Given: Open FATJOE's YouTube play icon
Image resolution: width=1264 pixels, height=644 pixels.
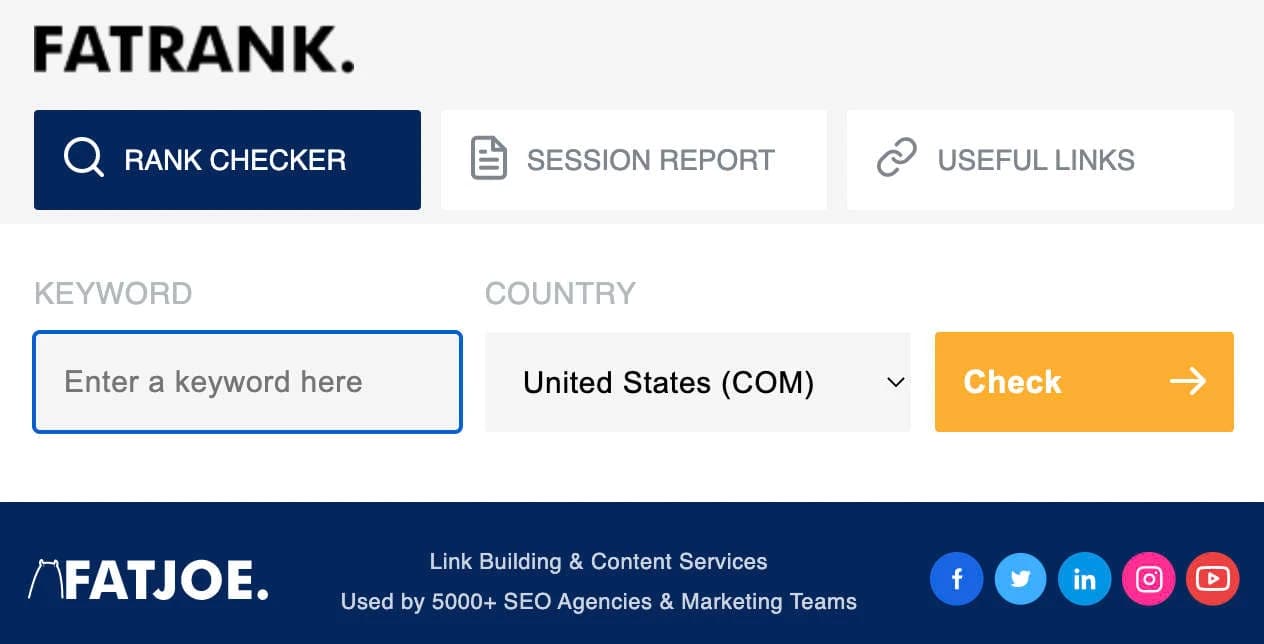Looking at the screenshot, I should [1212, 578].
